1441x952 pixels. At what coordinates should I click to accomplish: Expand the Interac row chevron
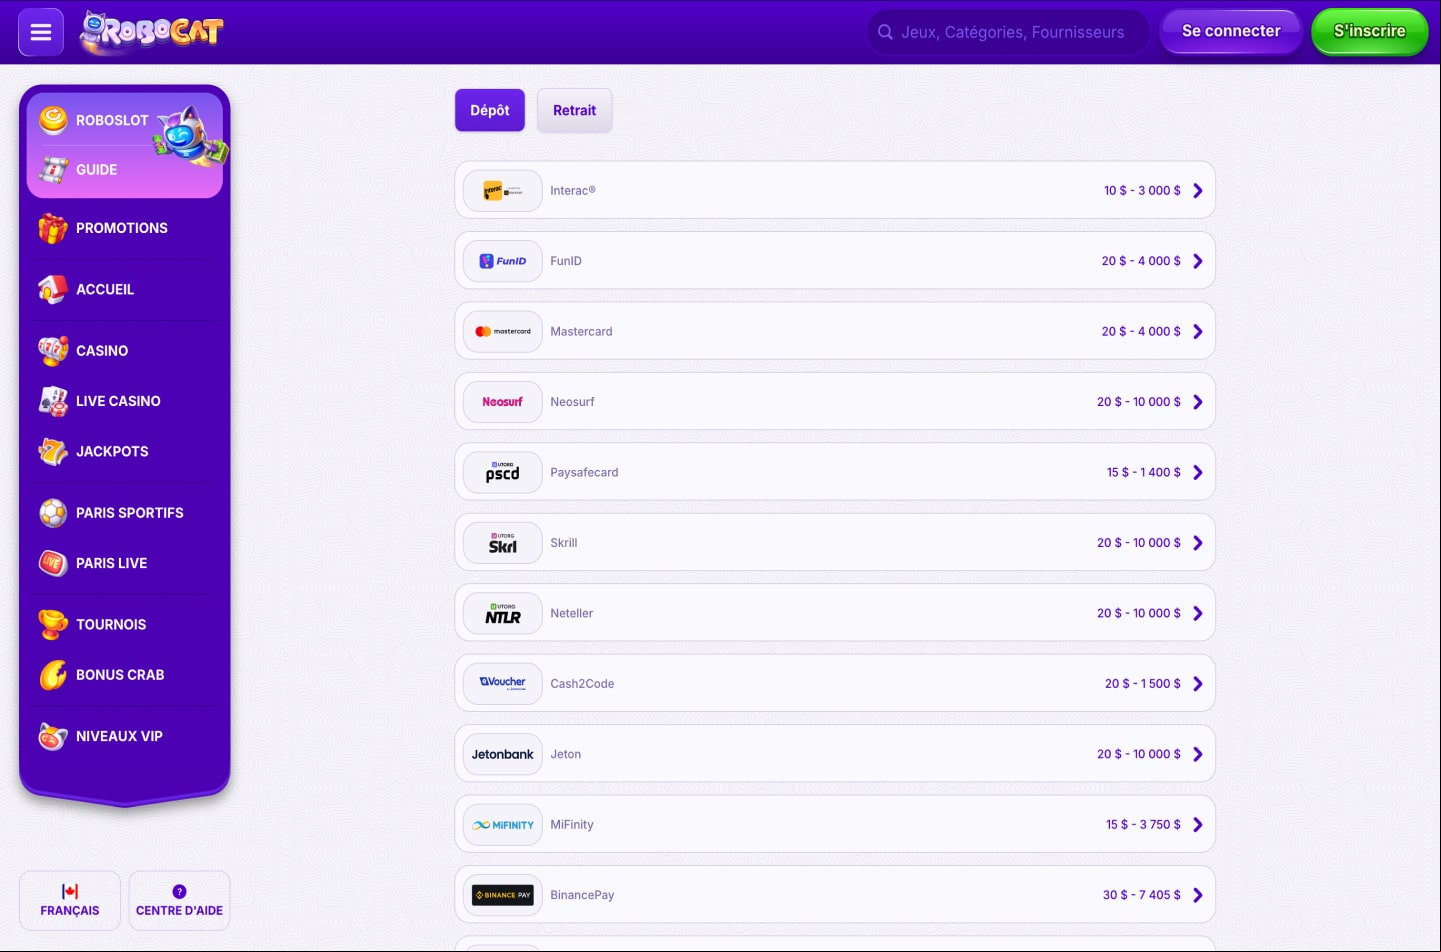point(1197,191)
